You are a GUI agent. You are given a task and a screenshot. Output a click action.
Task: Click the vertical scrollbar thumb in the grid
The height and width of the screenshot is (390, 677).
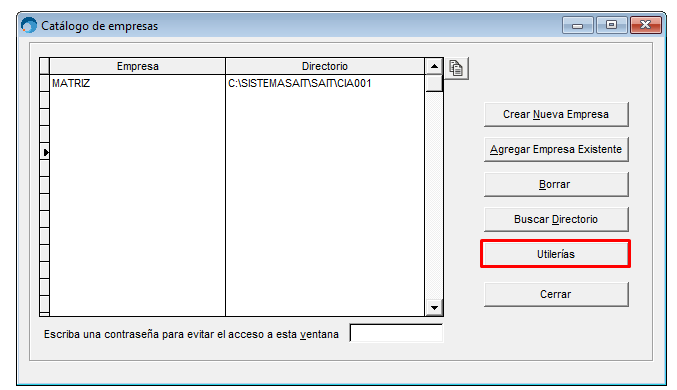[x=434, y=83]
